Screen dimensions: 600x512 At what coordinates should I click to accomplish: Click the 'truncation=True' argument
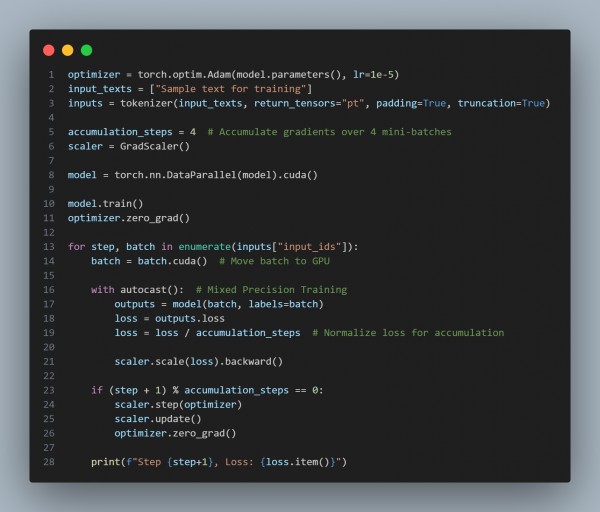pos(501,103)
